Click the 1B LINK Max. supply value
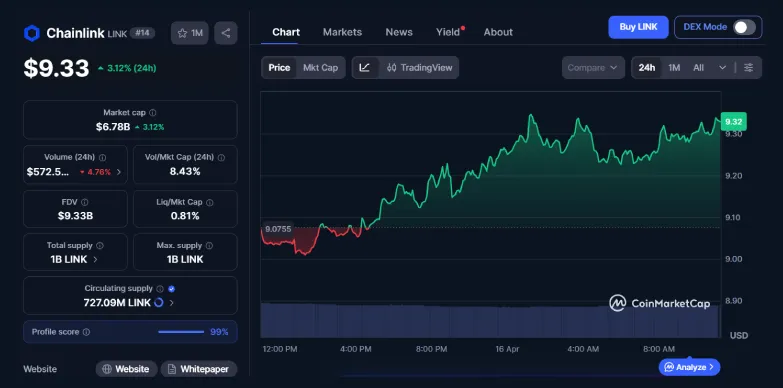The height and width of the screenshot is (388, 783). click(x=185, y=260)
